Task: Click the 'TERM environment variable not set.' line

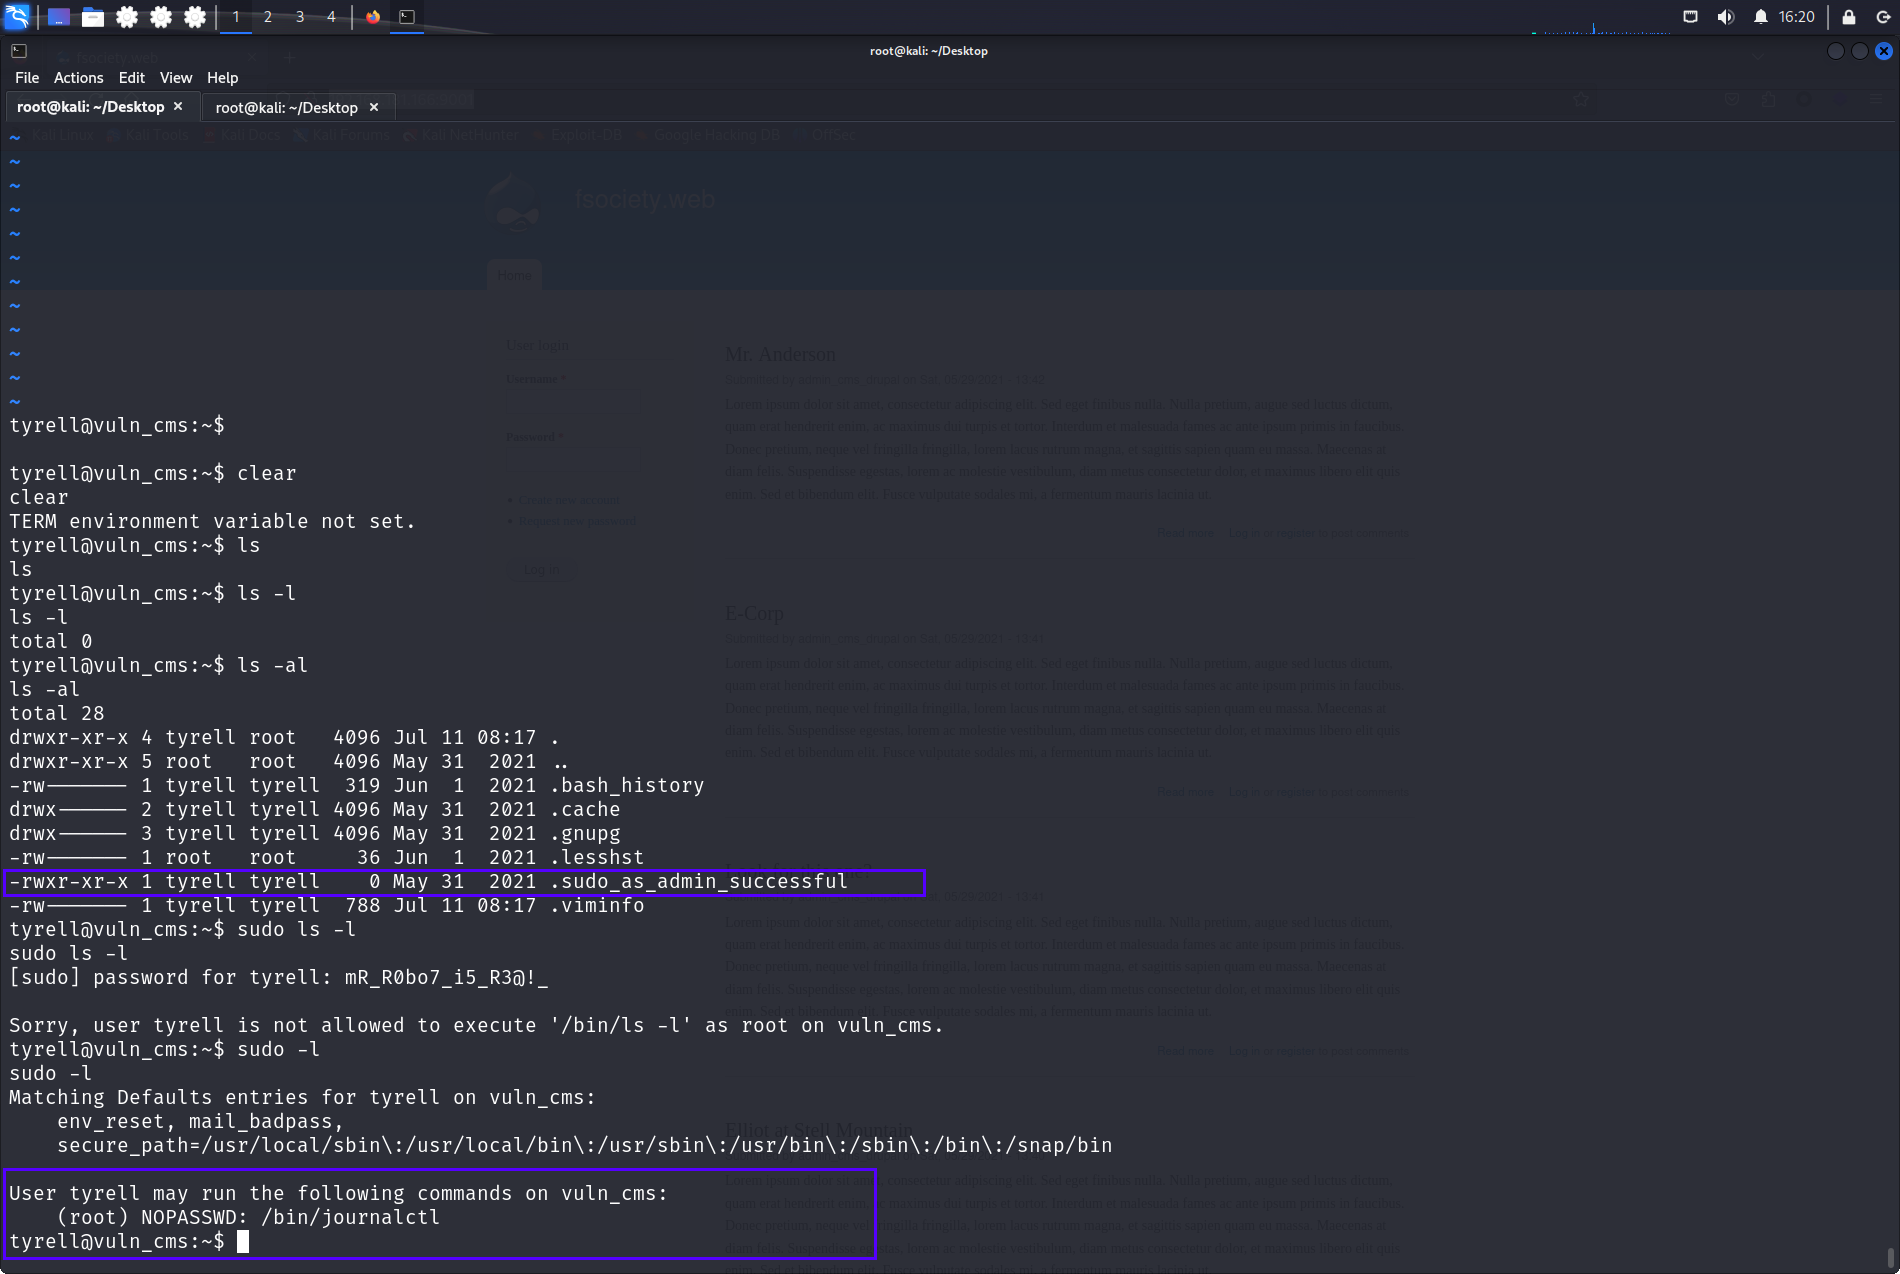Action: pos(212,522)
